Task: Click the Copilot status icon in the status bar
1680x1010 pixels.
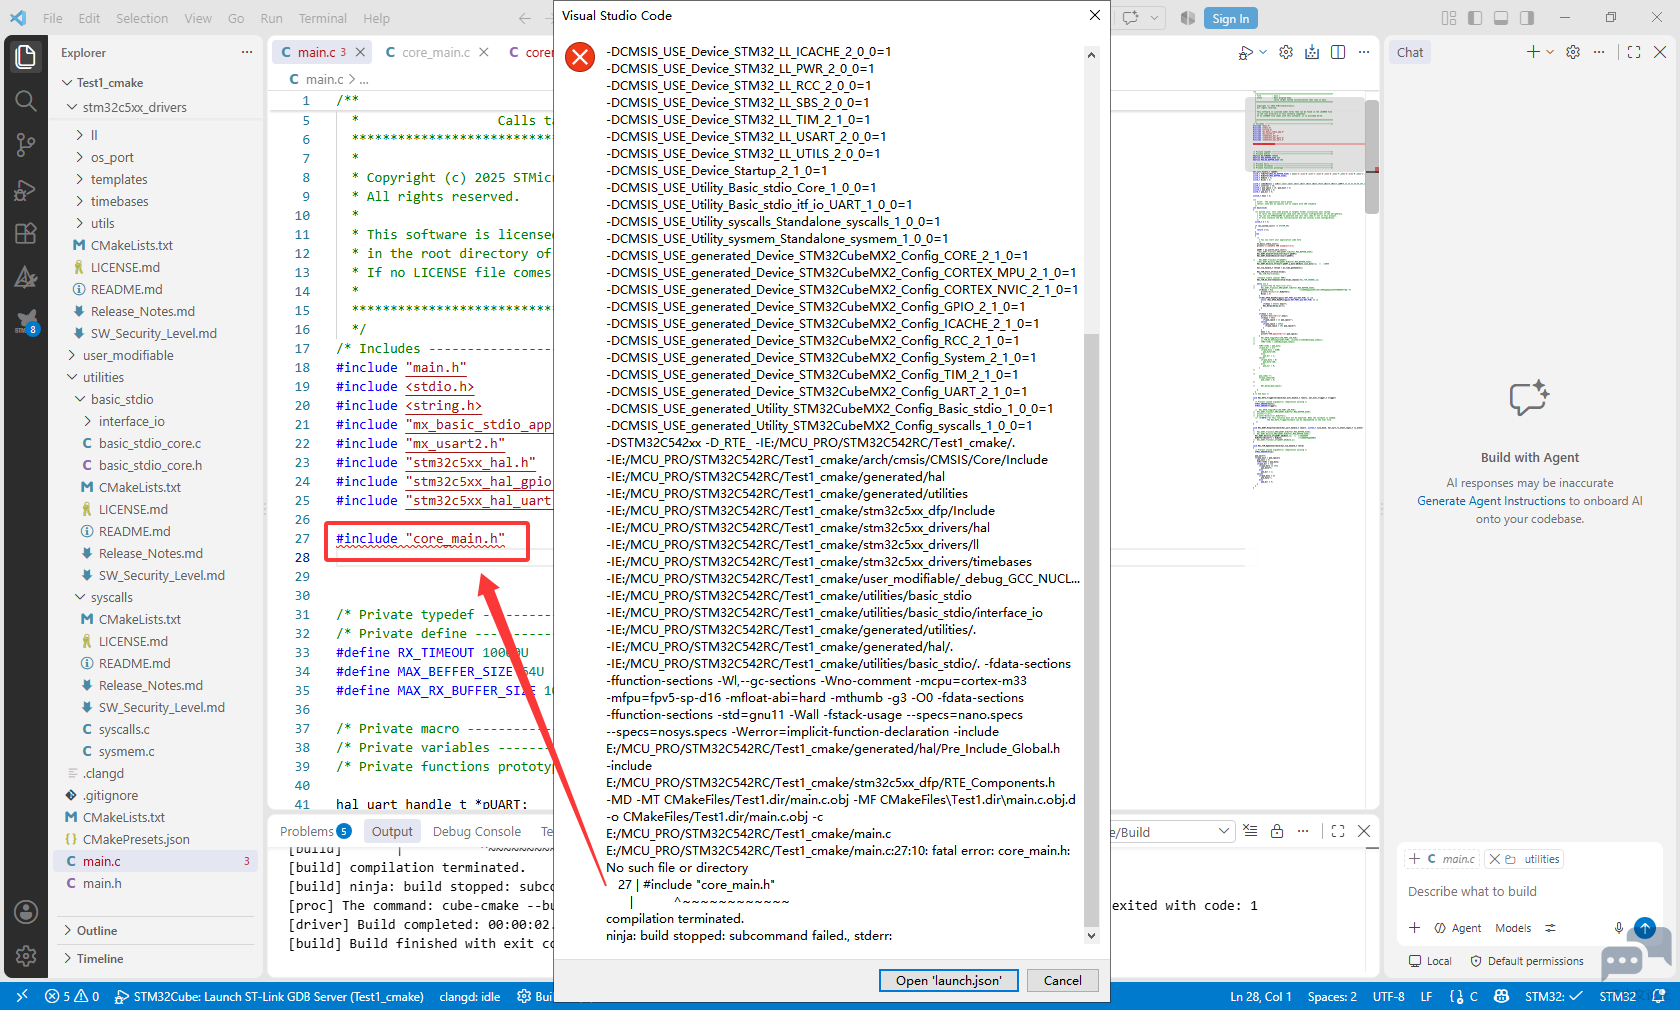Action: click(x=1502, y=996)
